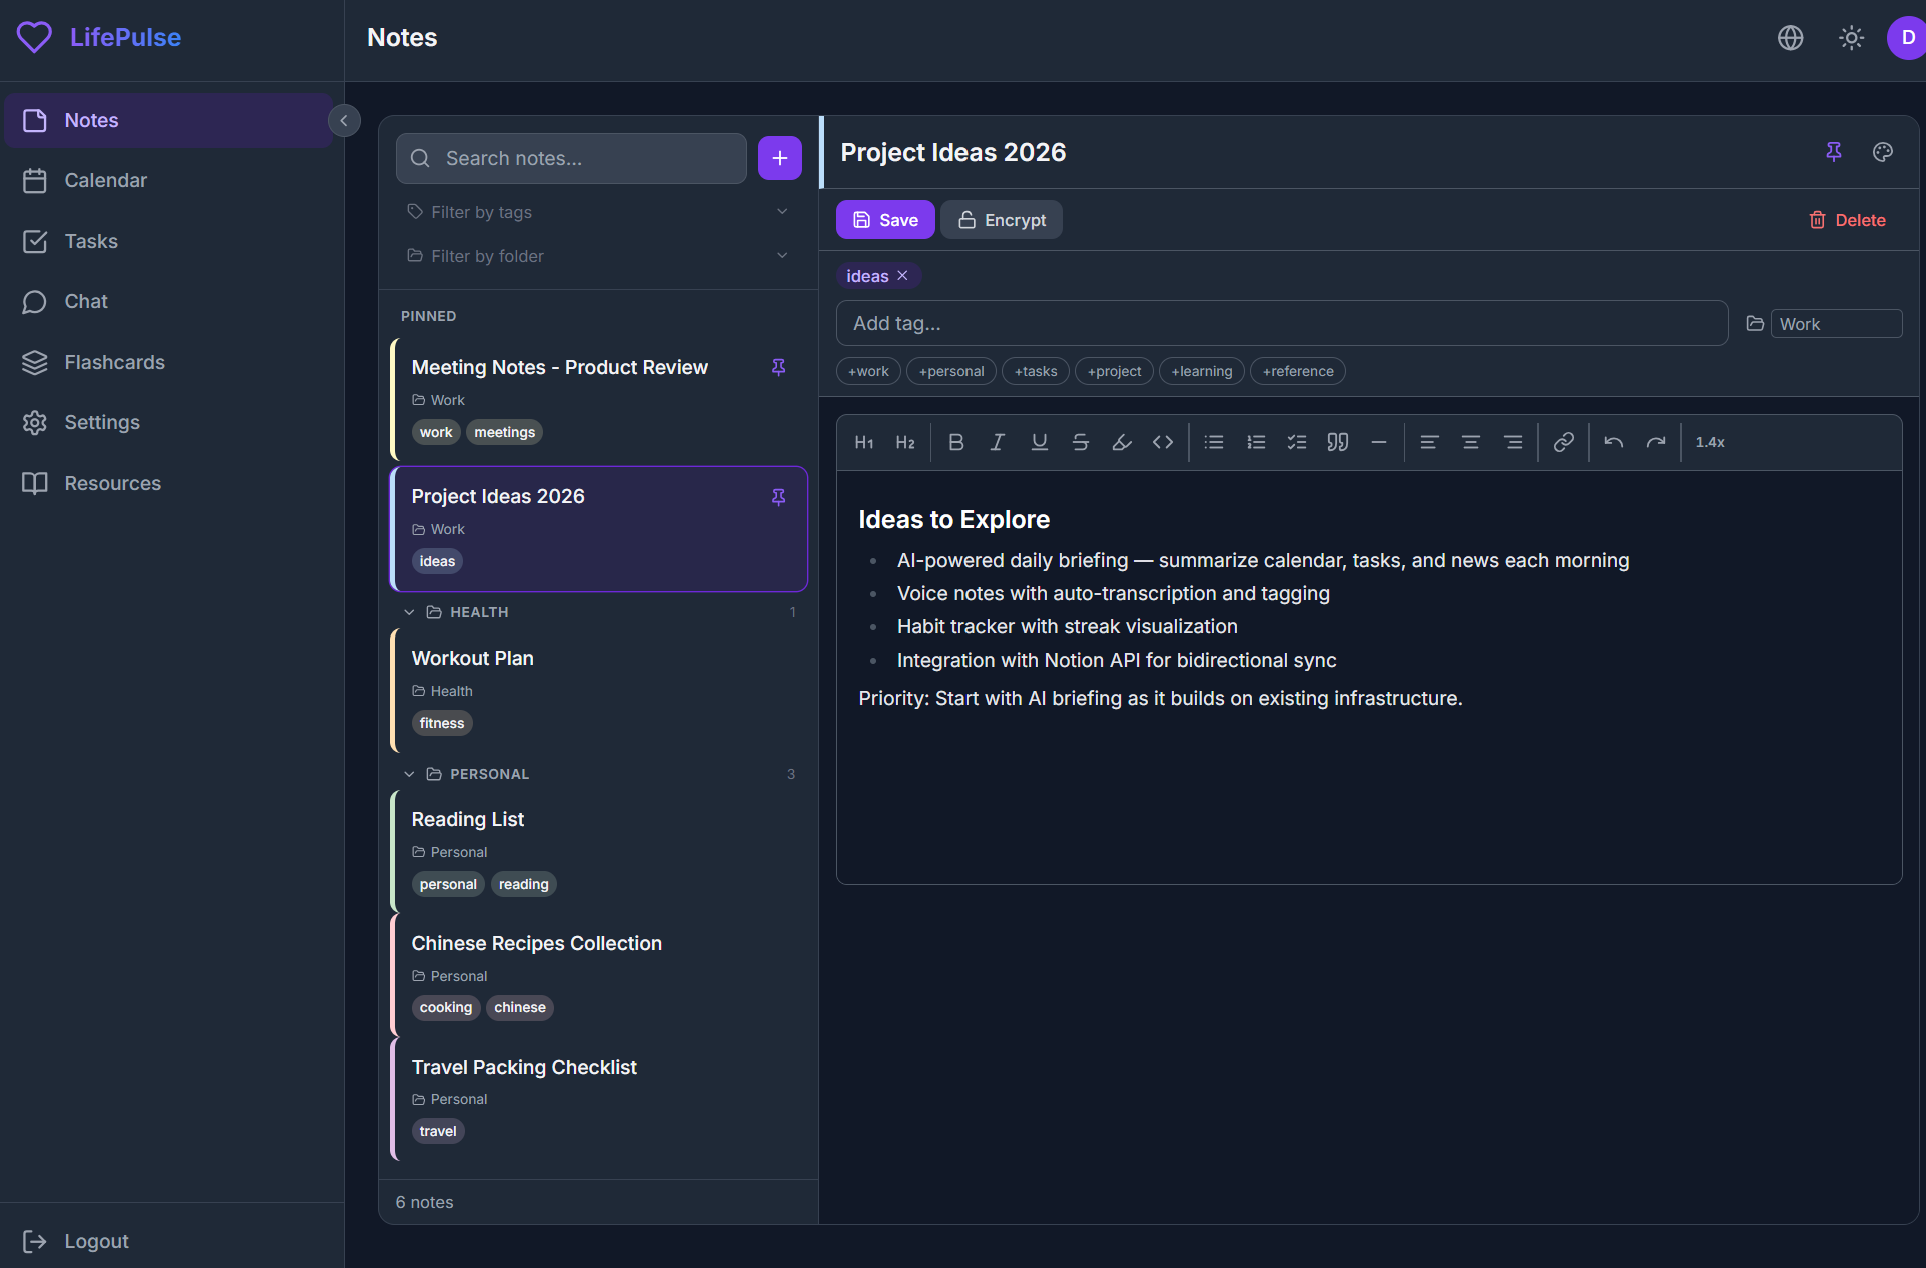Insert link via chain icon
The height and width of the screenshot is (1268, 1926).
tap(1563, 442)
